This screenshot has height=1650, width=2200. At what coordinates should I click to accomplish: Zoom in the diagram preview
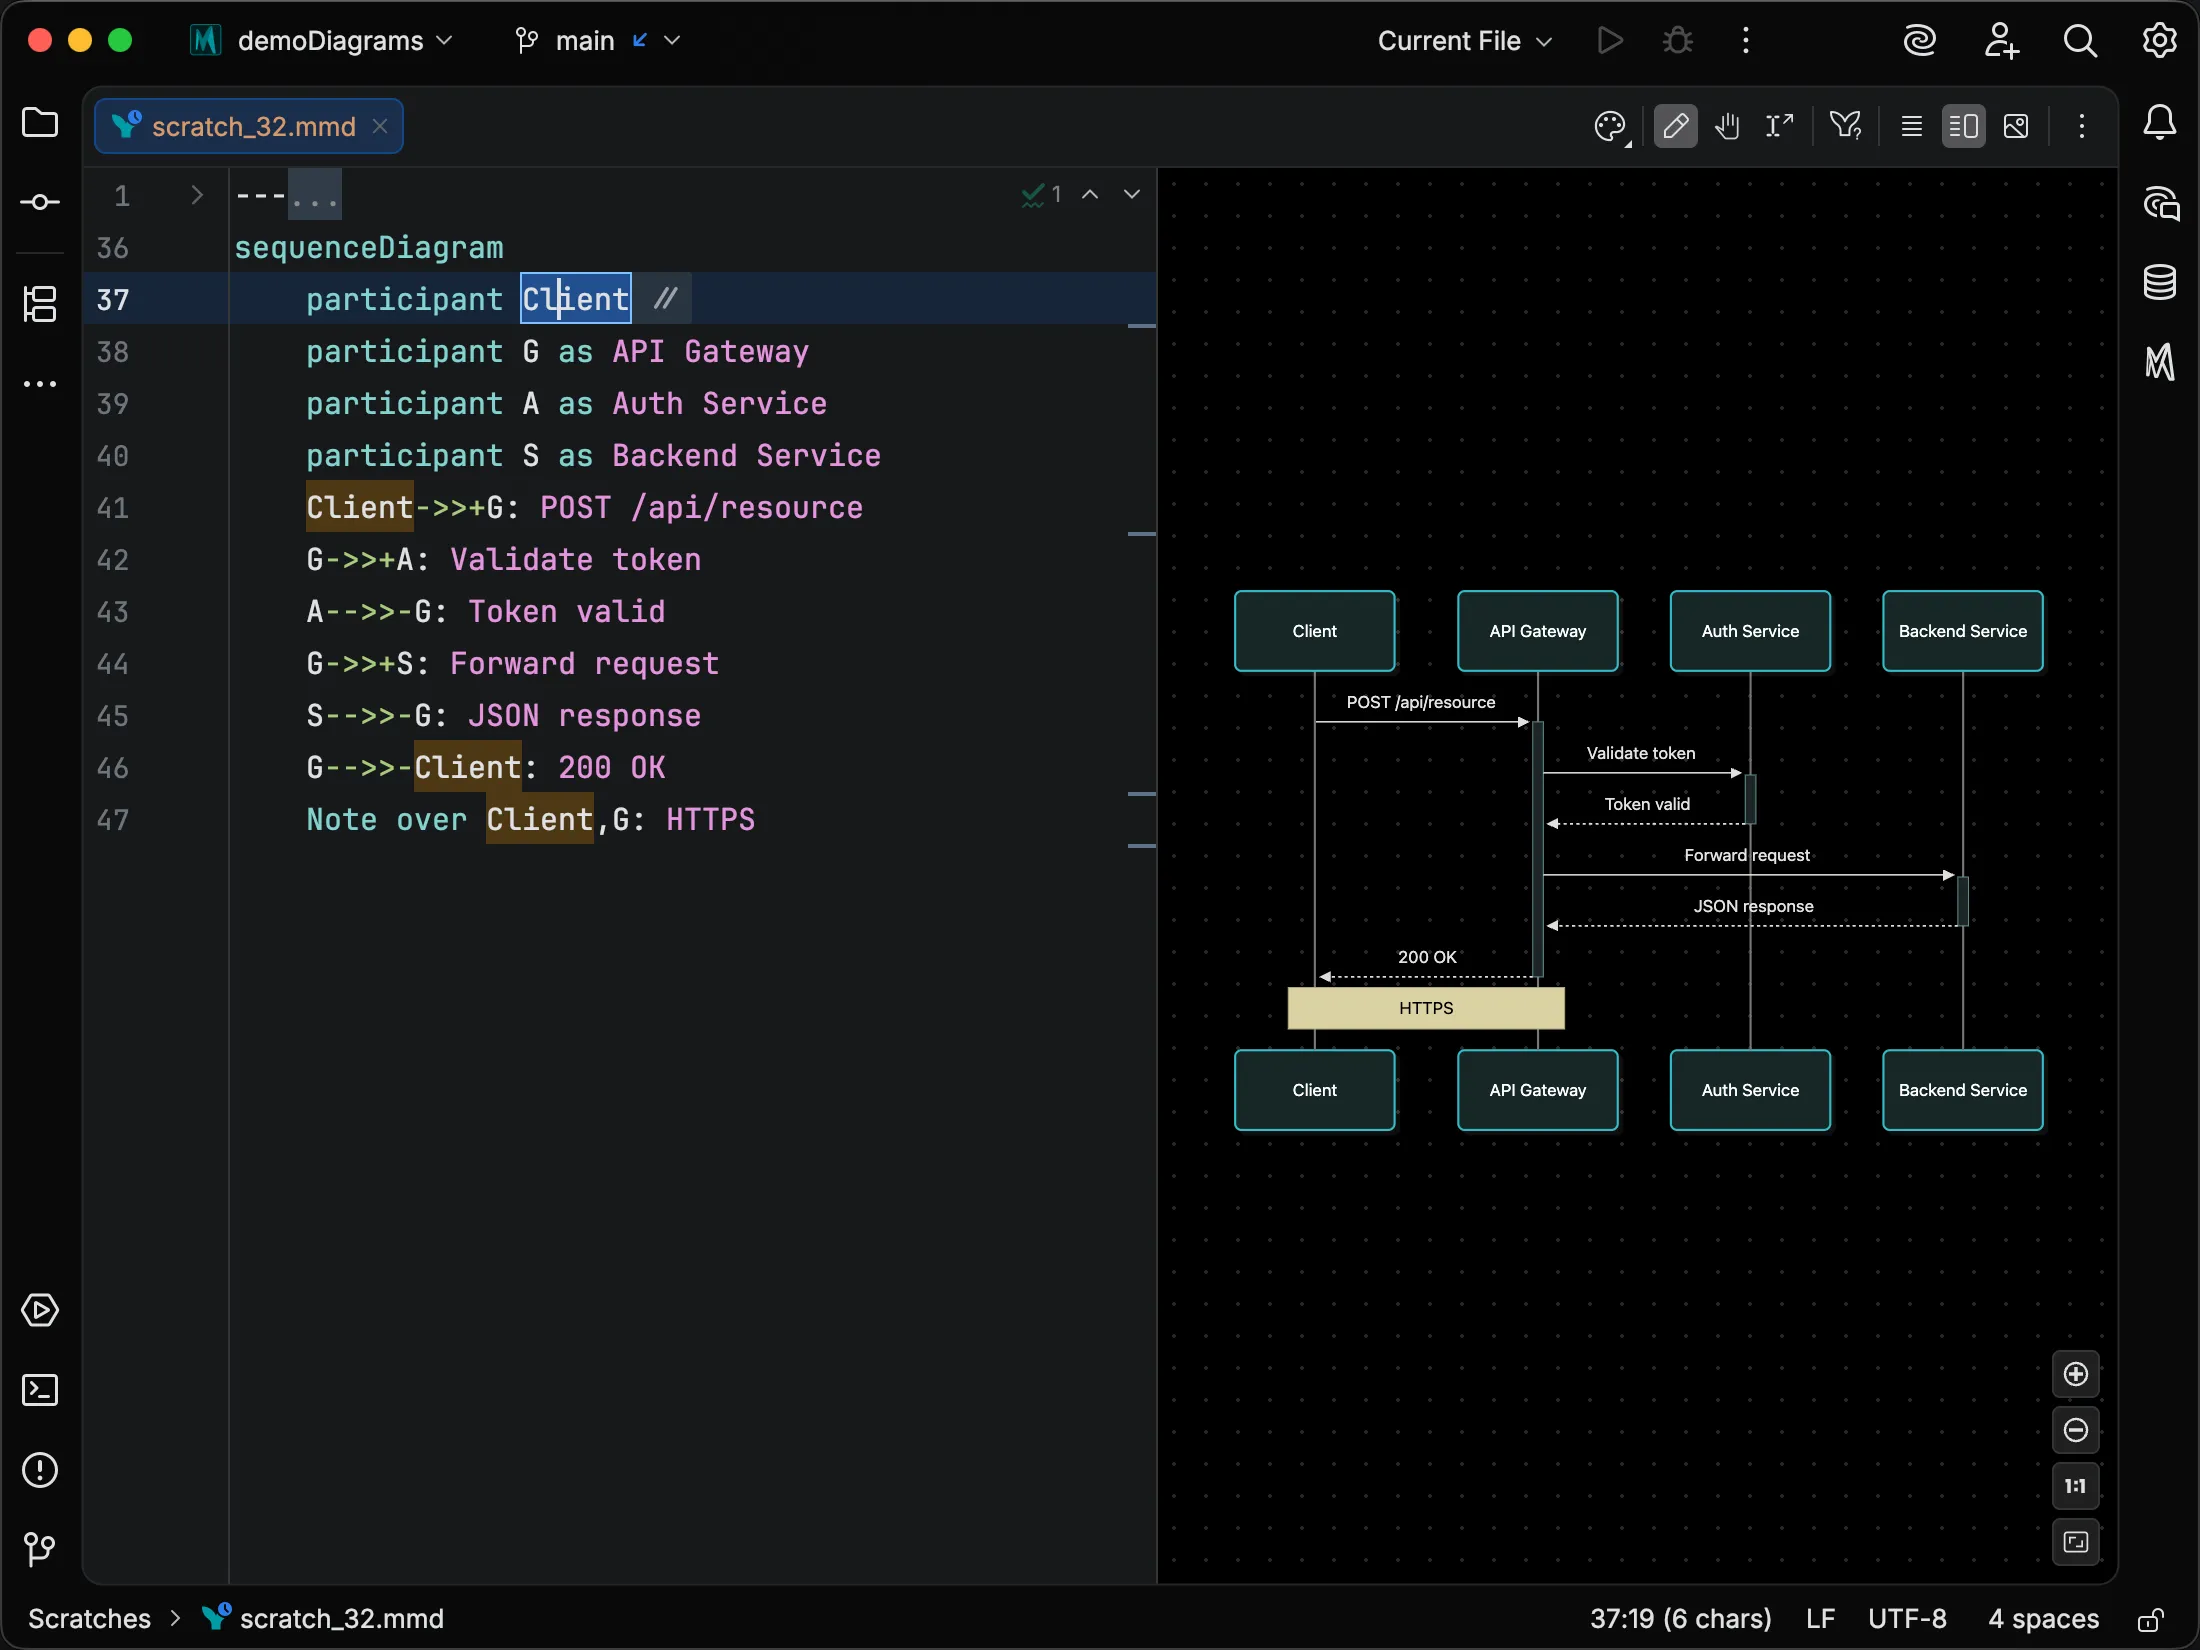click(2076, 1374)
